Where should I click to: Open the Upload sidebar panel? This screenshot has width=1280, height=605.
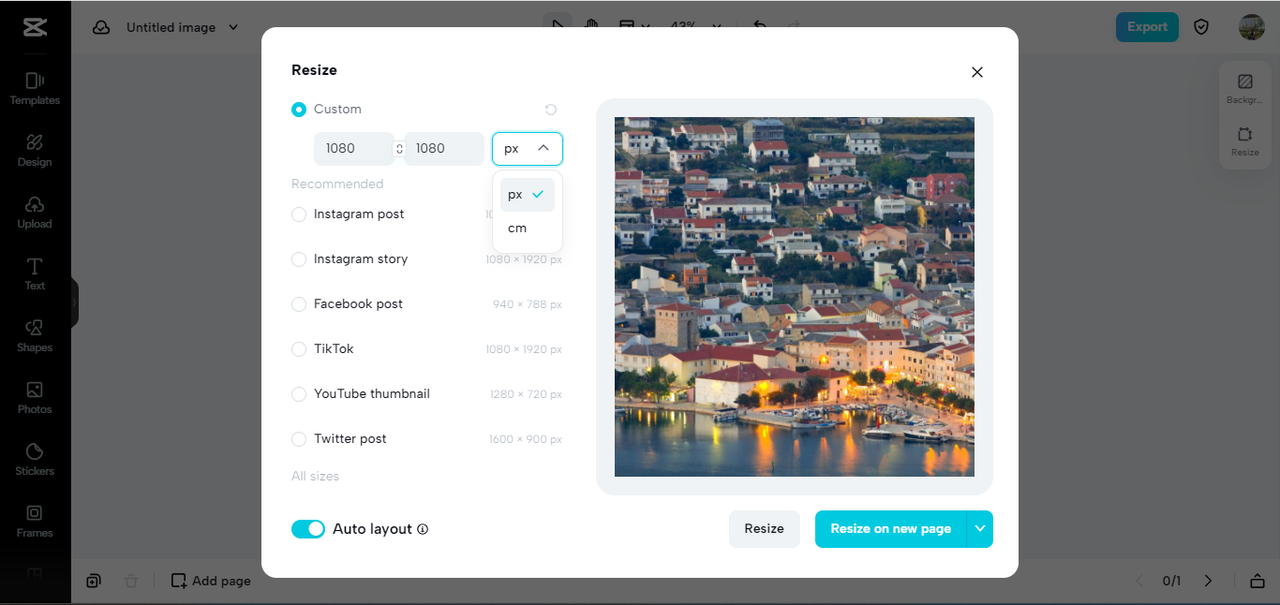(x=35, y=212)
